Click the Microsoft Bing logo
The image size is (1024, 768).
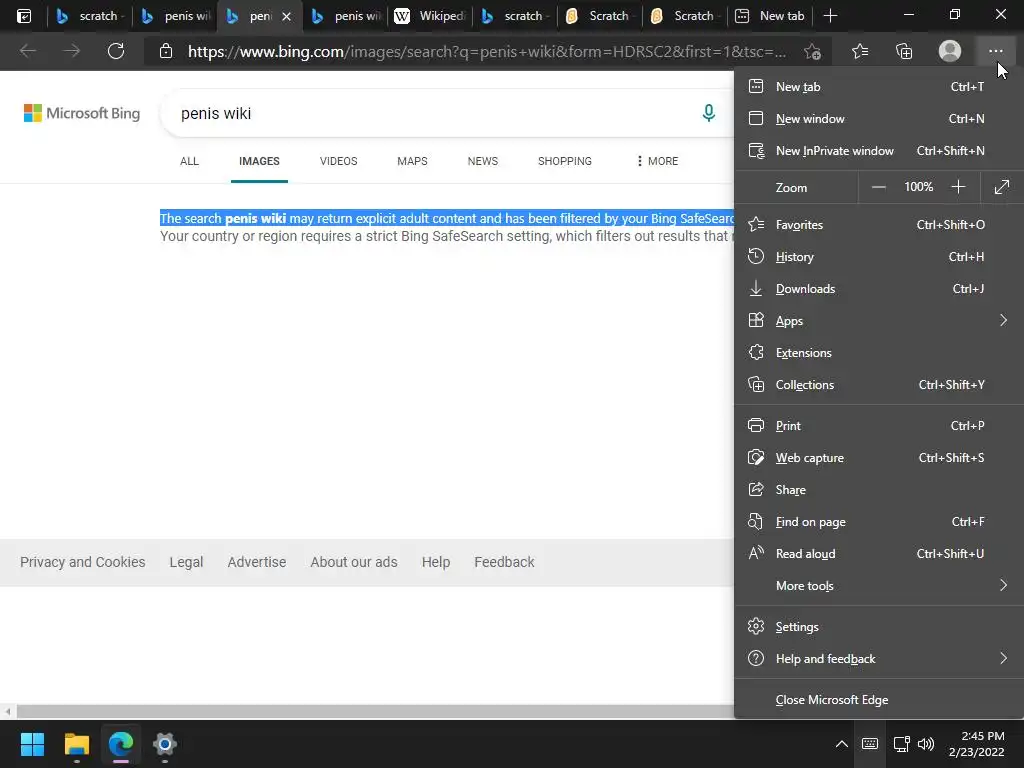[x=82, y=113]
